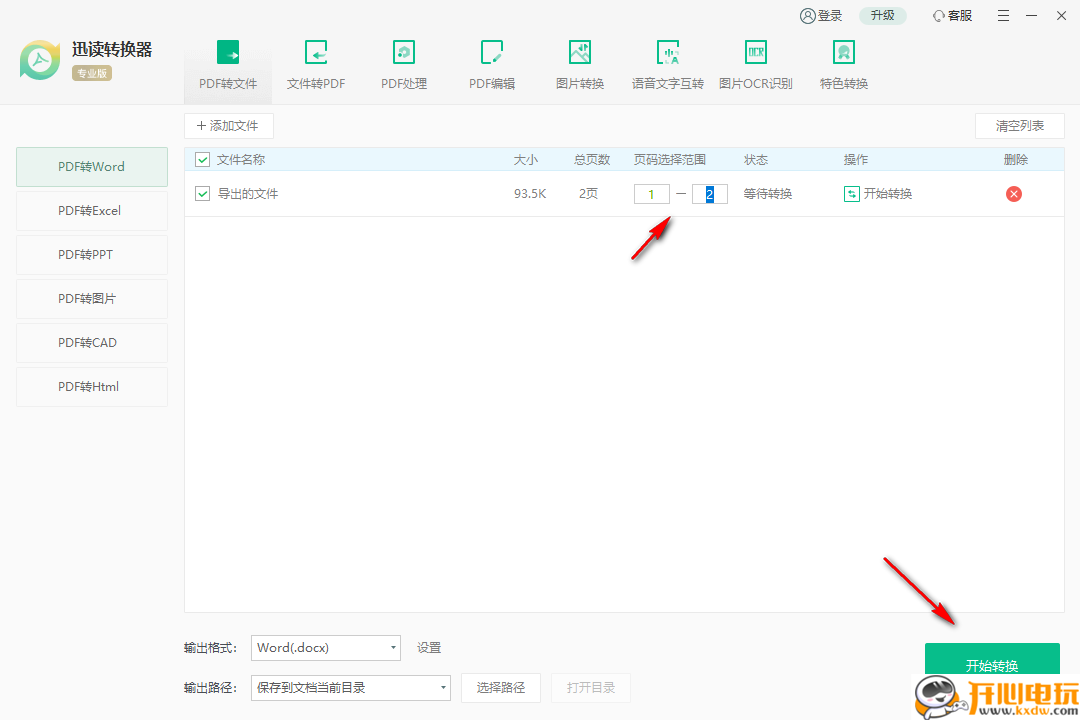Switch to 图片转换 mode
1080x720 pixels.
[579, 64]
